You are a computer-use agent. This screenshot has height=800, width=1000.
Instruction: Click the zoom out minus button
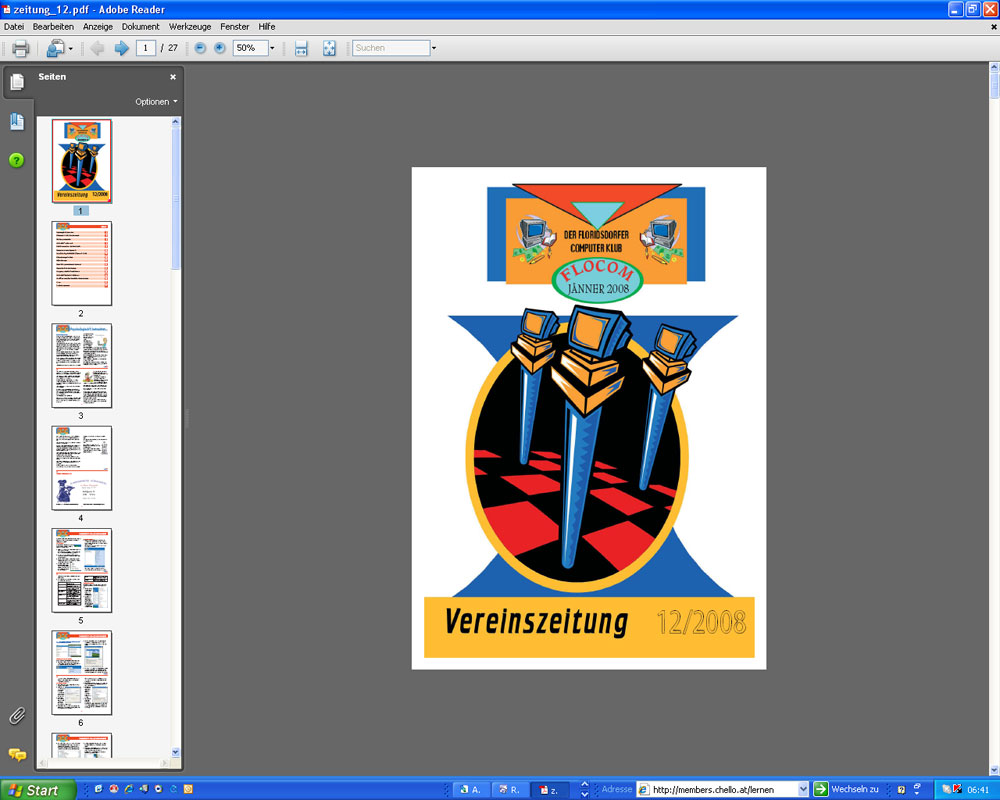(x=200, y=48)
